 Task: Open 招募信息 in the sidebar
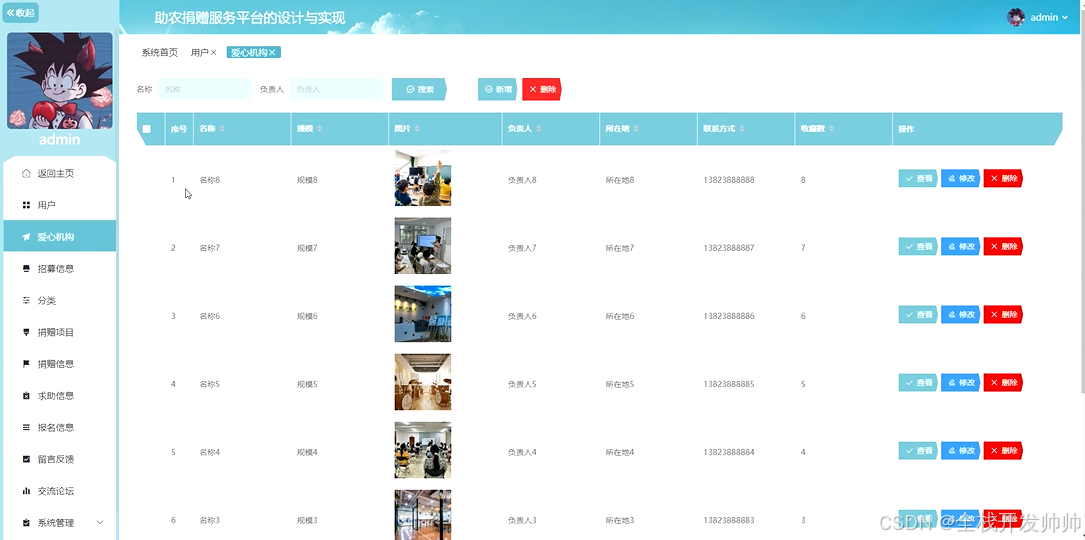[x=59, y=269]
